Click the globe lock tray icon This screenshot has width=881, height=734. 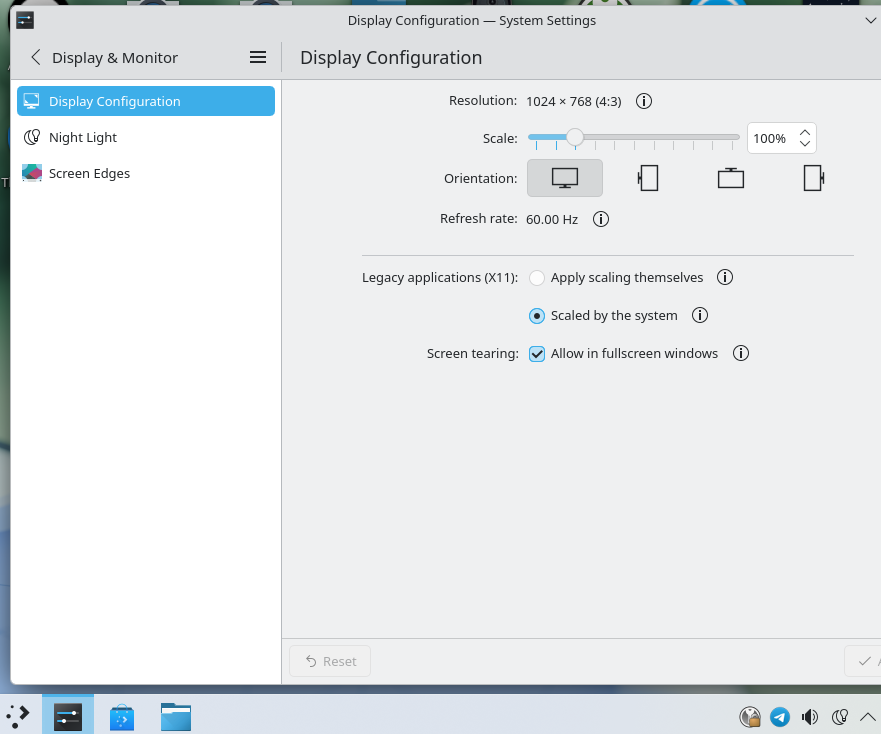click(x=750, y=717)
